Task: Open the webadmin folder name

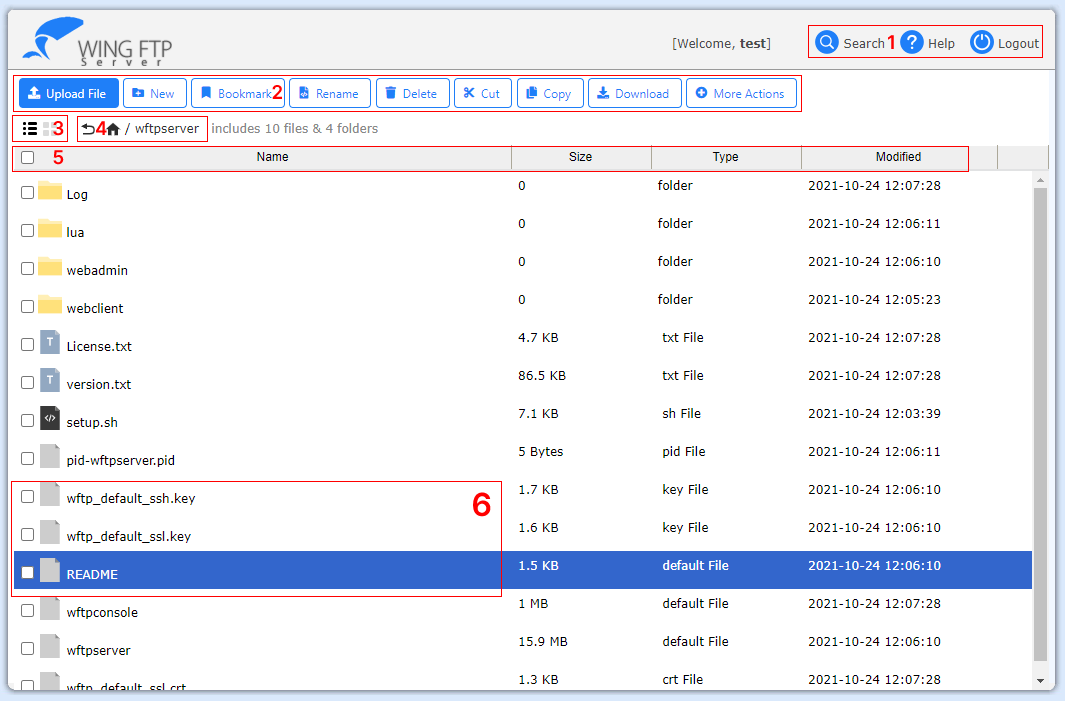Action: tap(97, 270)
